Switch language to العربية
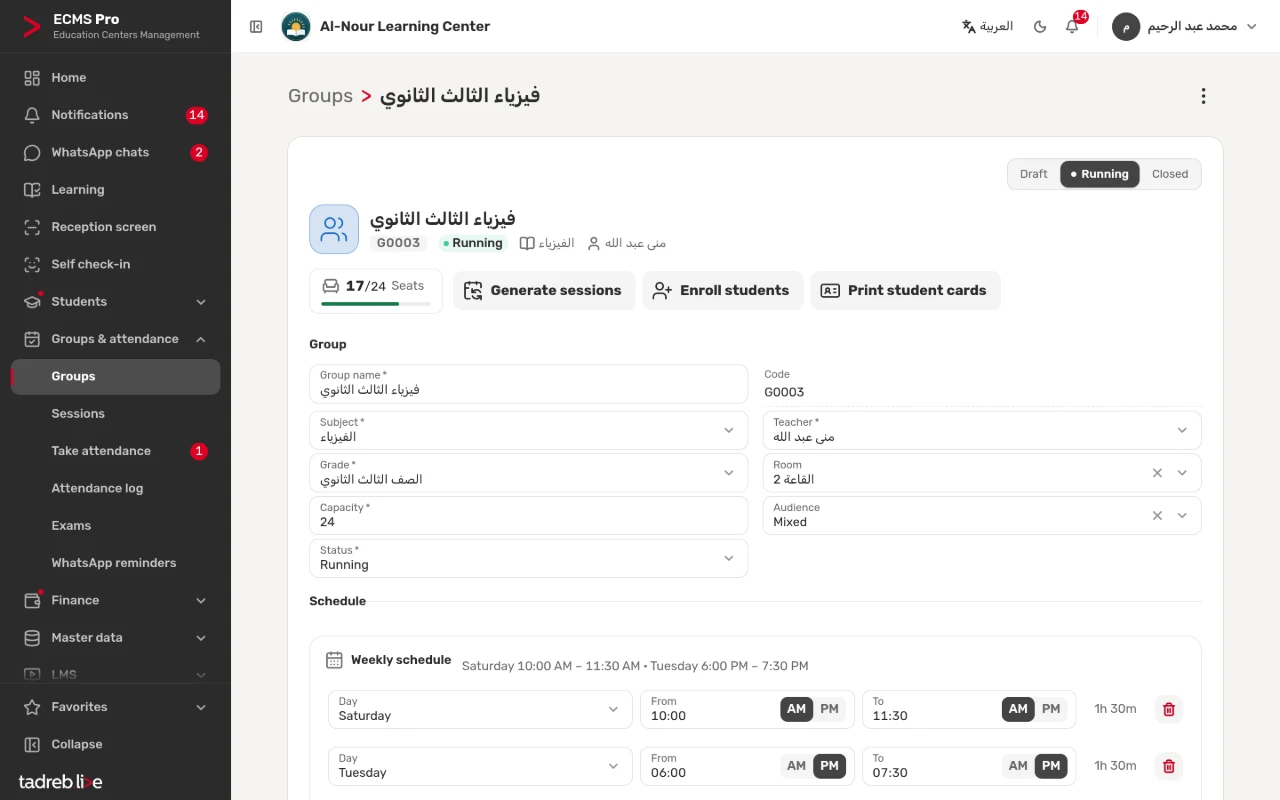This screenshot has width=1280, height=800. click(987, 27)
